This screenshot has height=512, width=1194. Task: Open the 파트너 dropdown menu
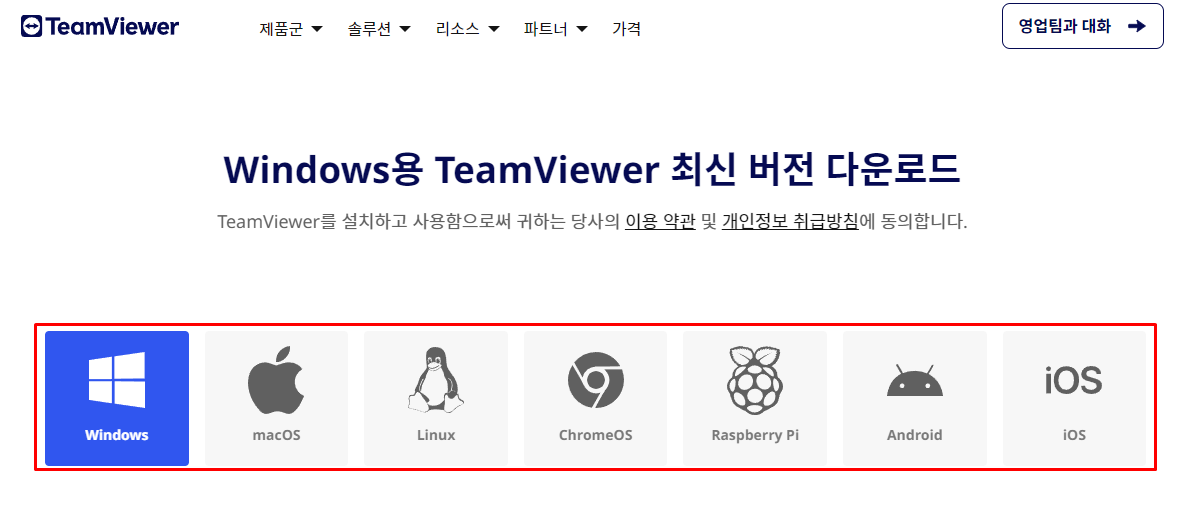556,29
